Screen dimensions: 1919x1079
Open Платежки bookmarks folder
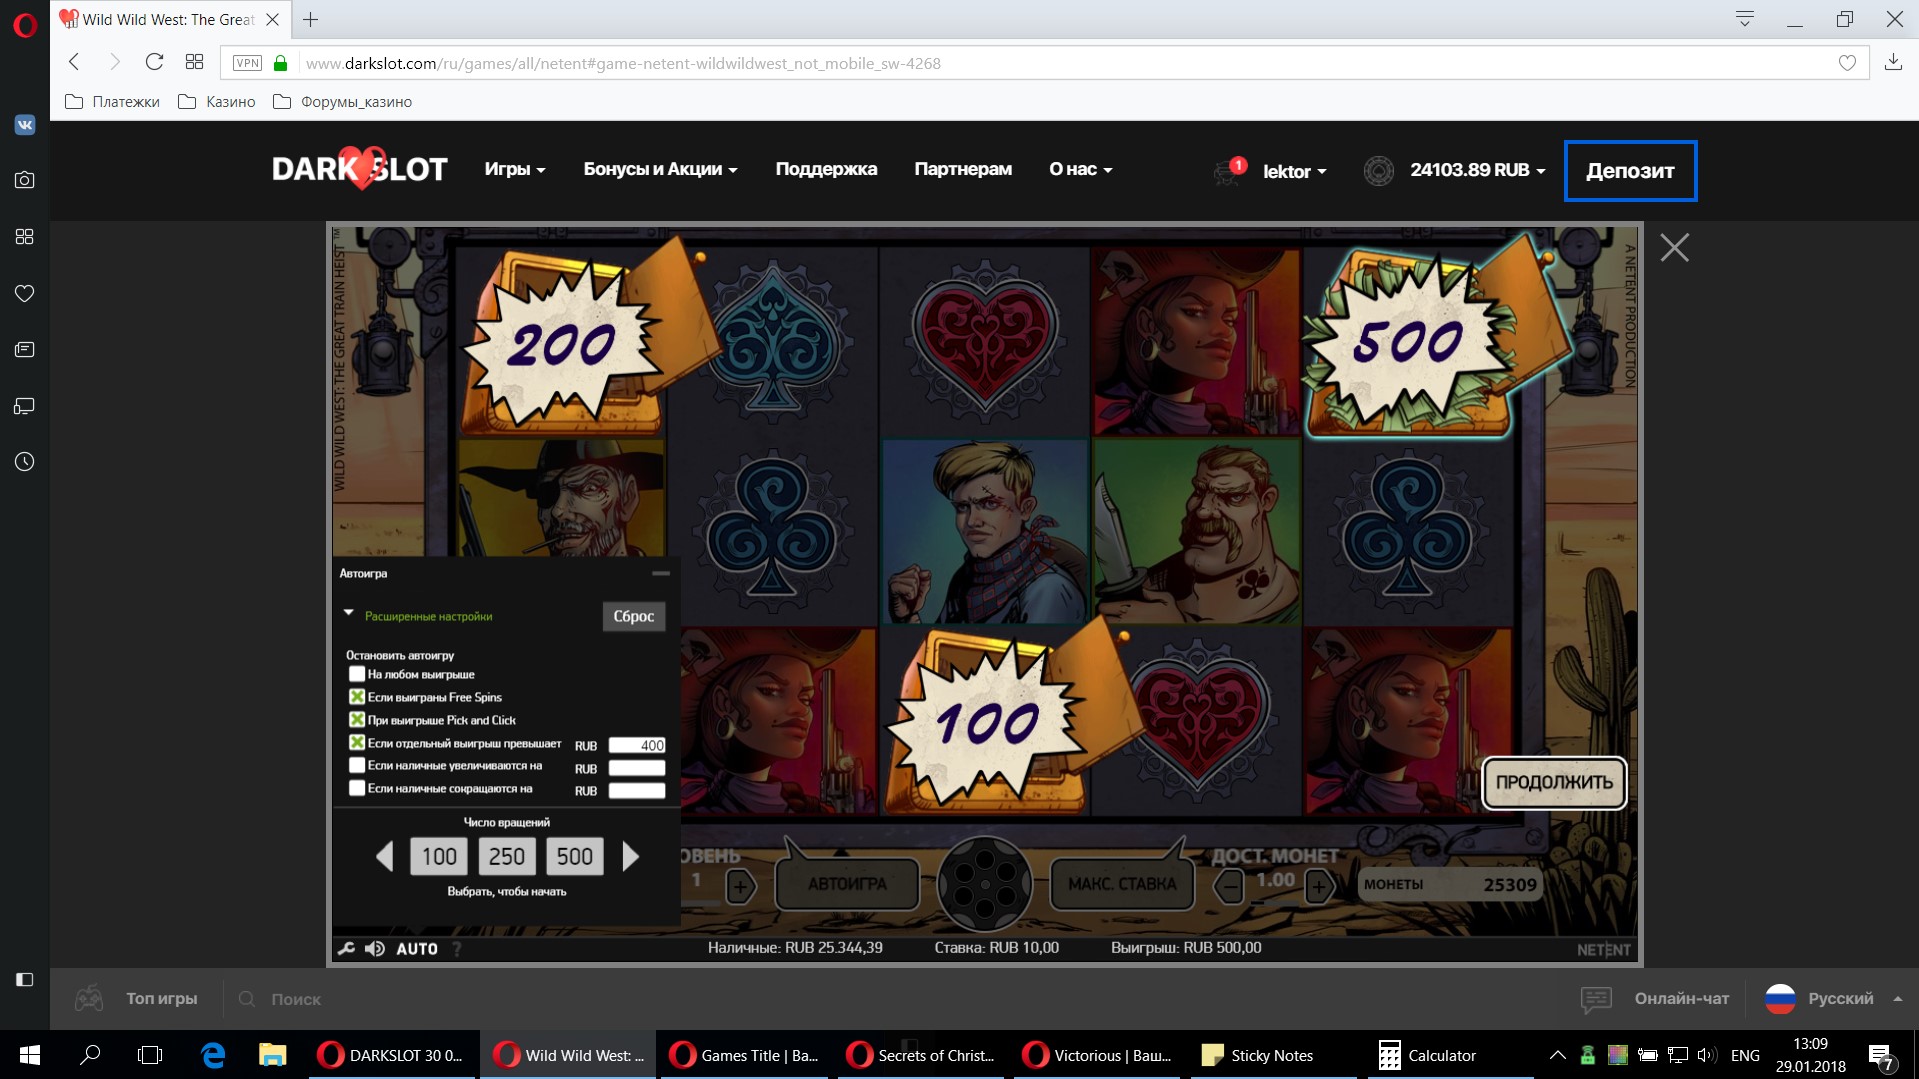(112, 102)
